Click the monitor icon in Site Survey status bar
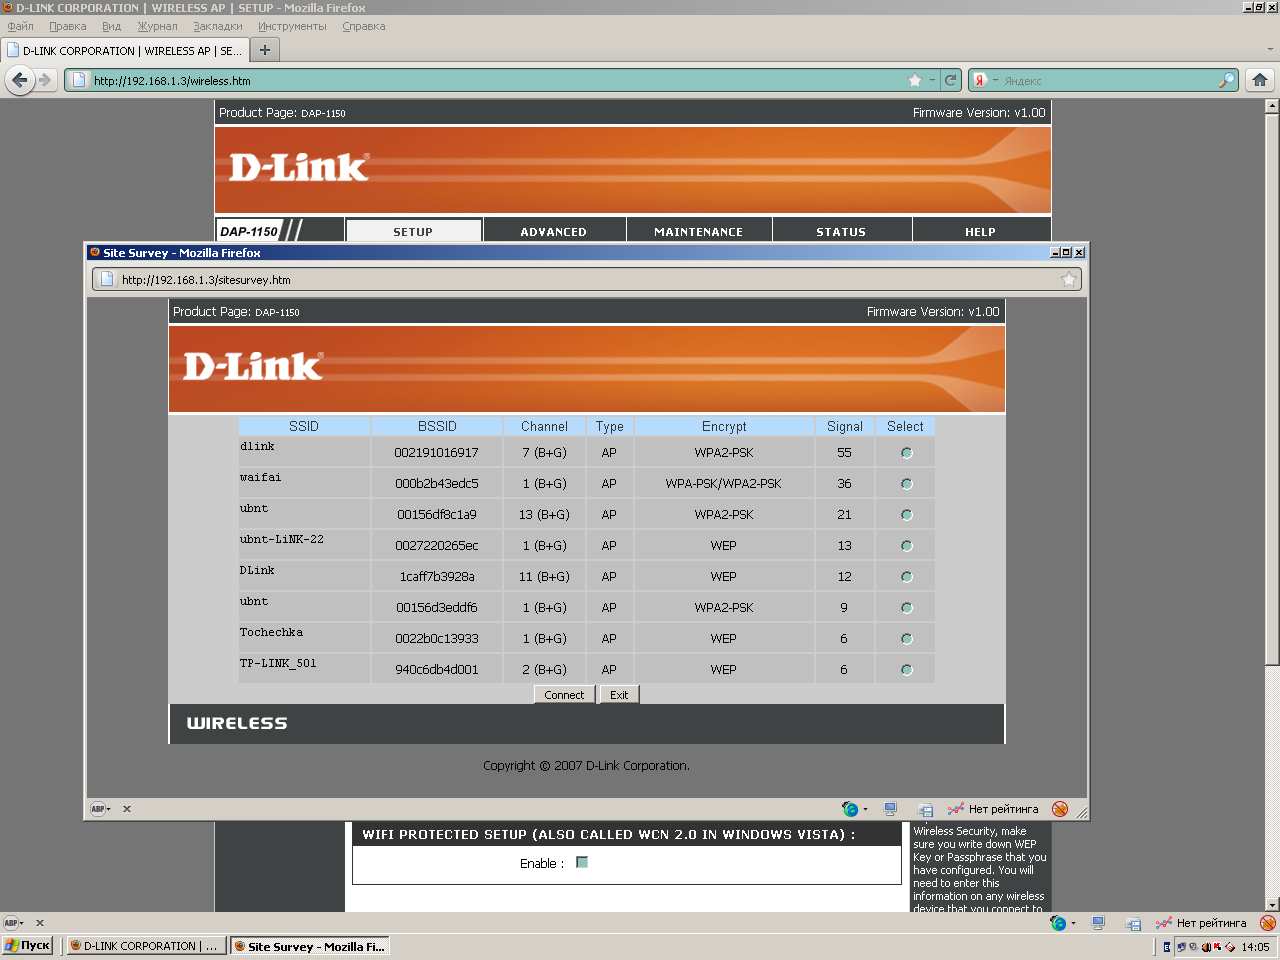This screenshot has height=960, width=1280. tap(890, 809)
